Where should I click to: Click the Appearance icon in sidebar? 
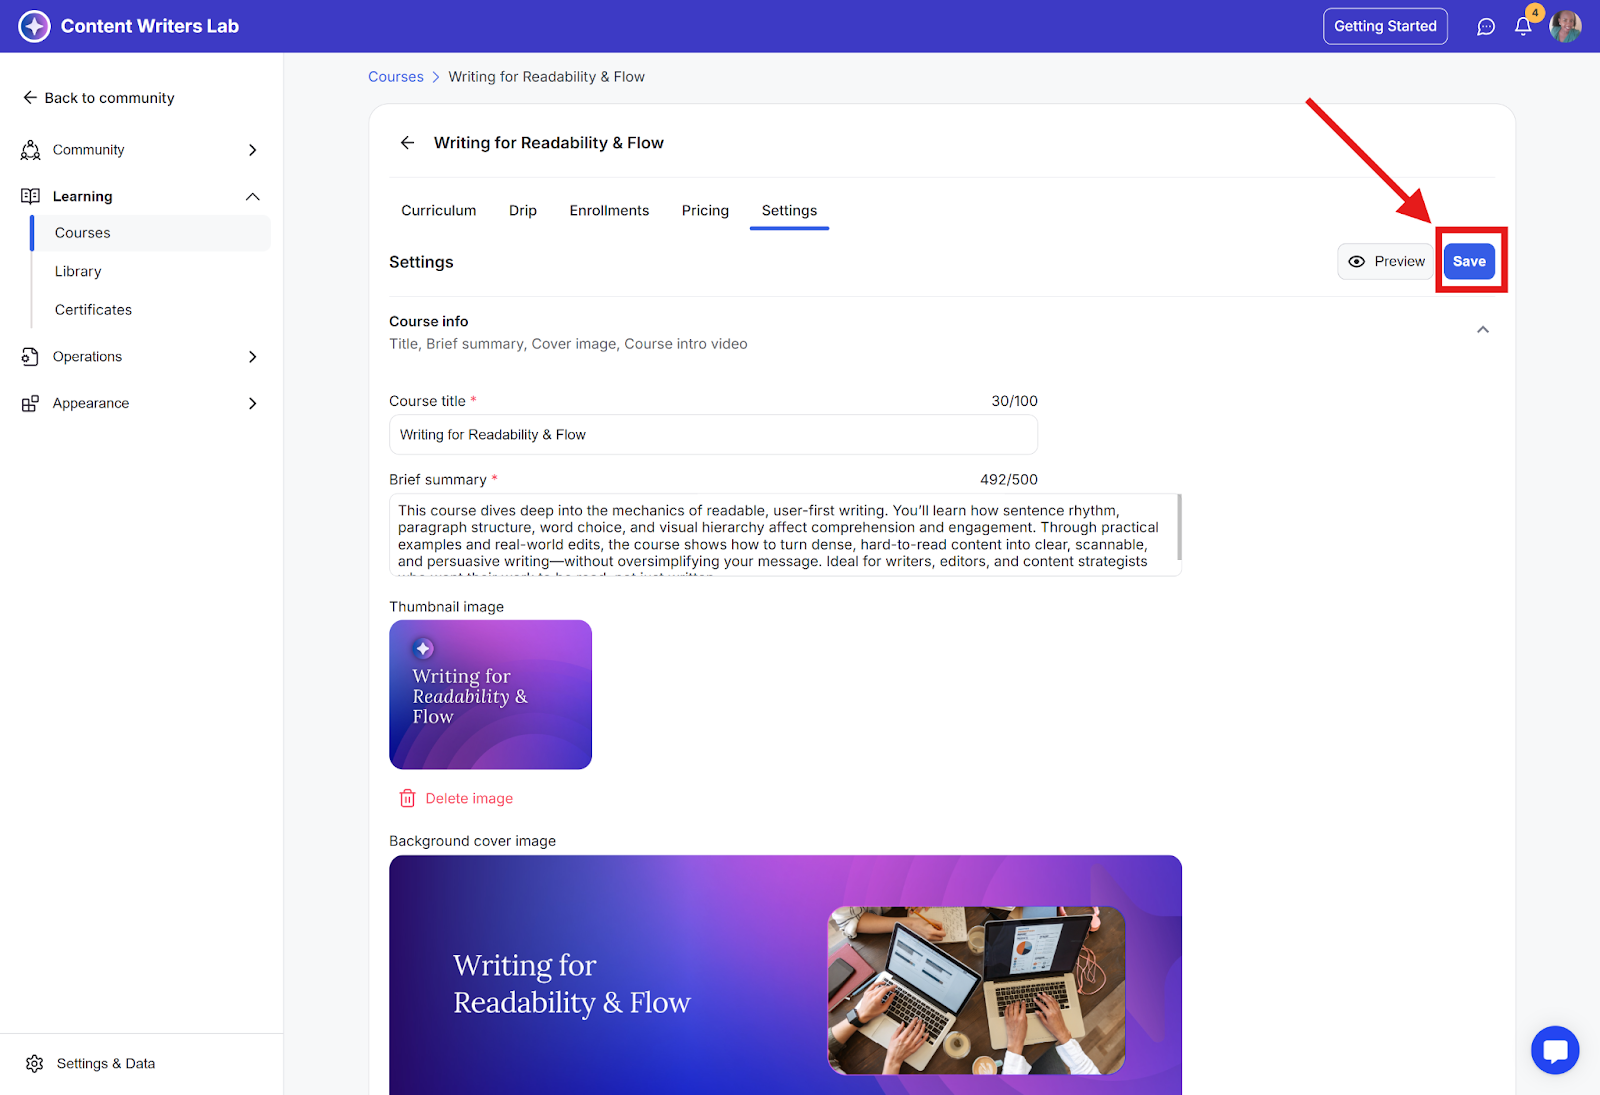[31, 403]
